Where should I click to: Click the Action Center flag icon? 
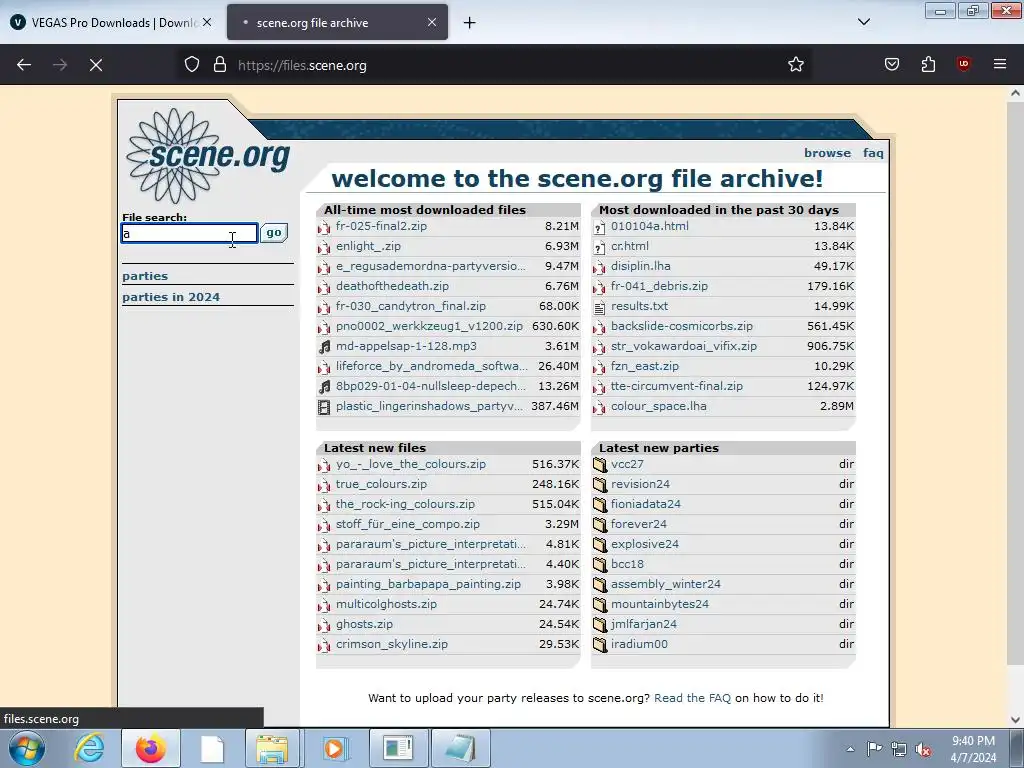[874, 749]
